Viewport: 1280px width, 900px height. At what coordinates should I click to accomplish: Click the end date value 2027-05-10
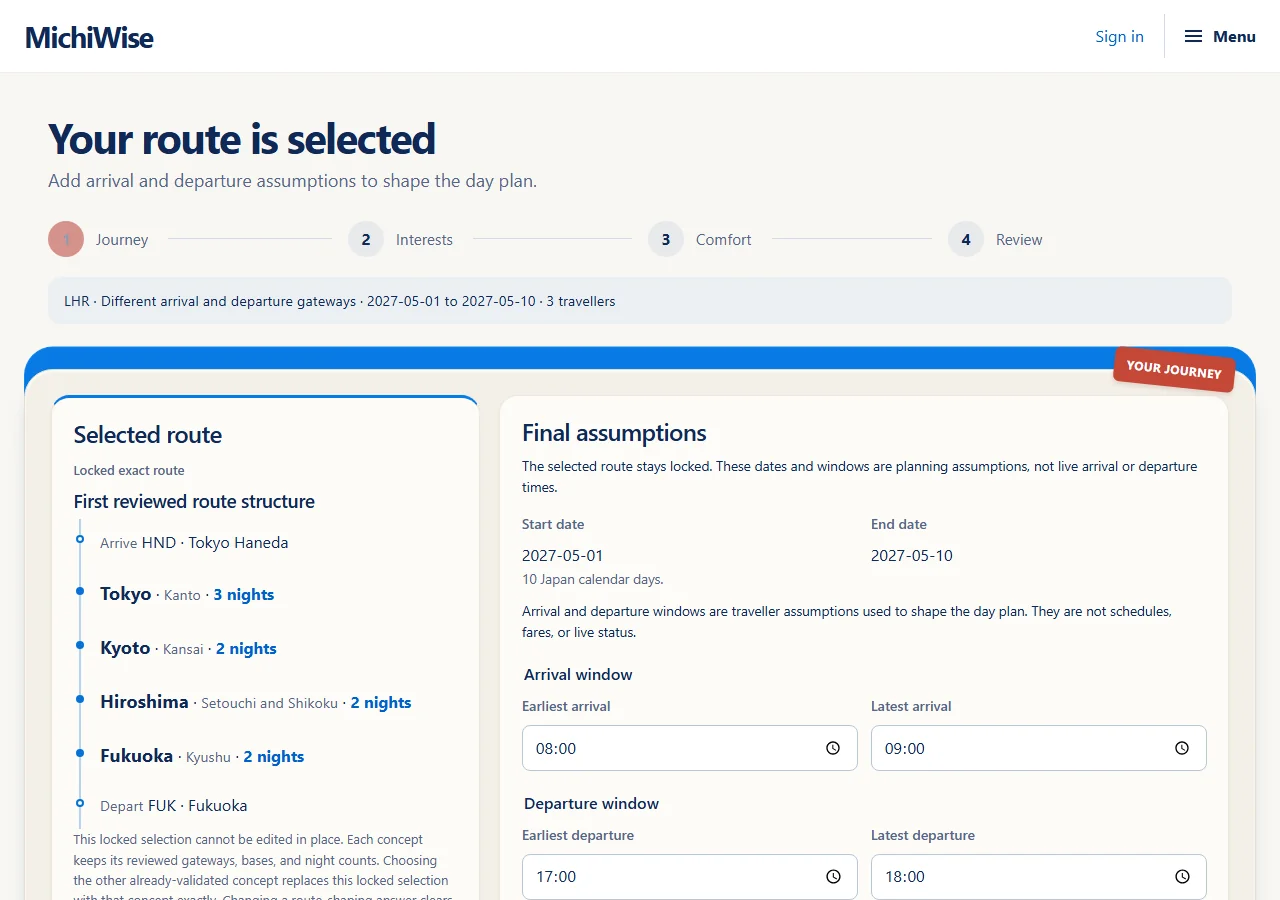click(x=912, y=555)
